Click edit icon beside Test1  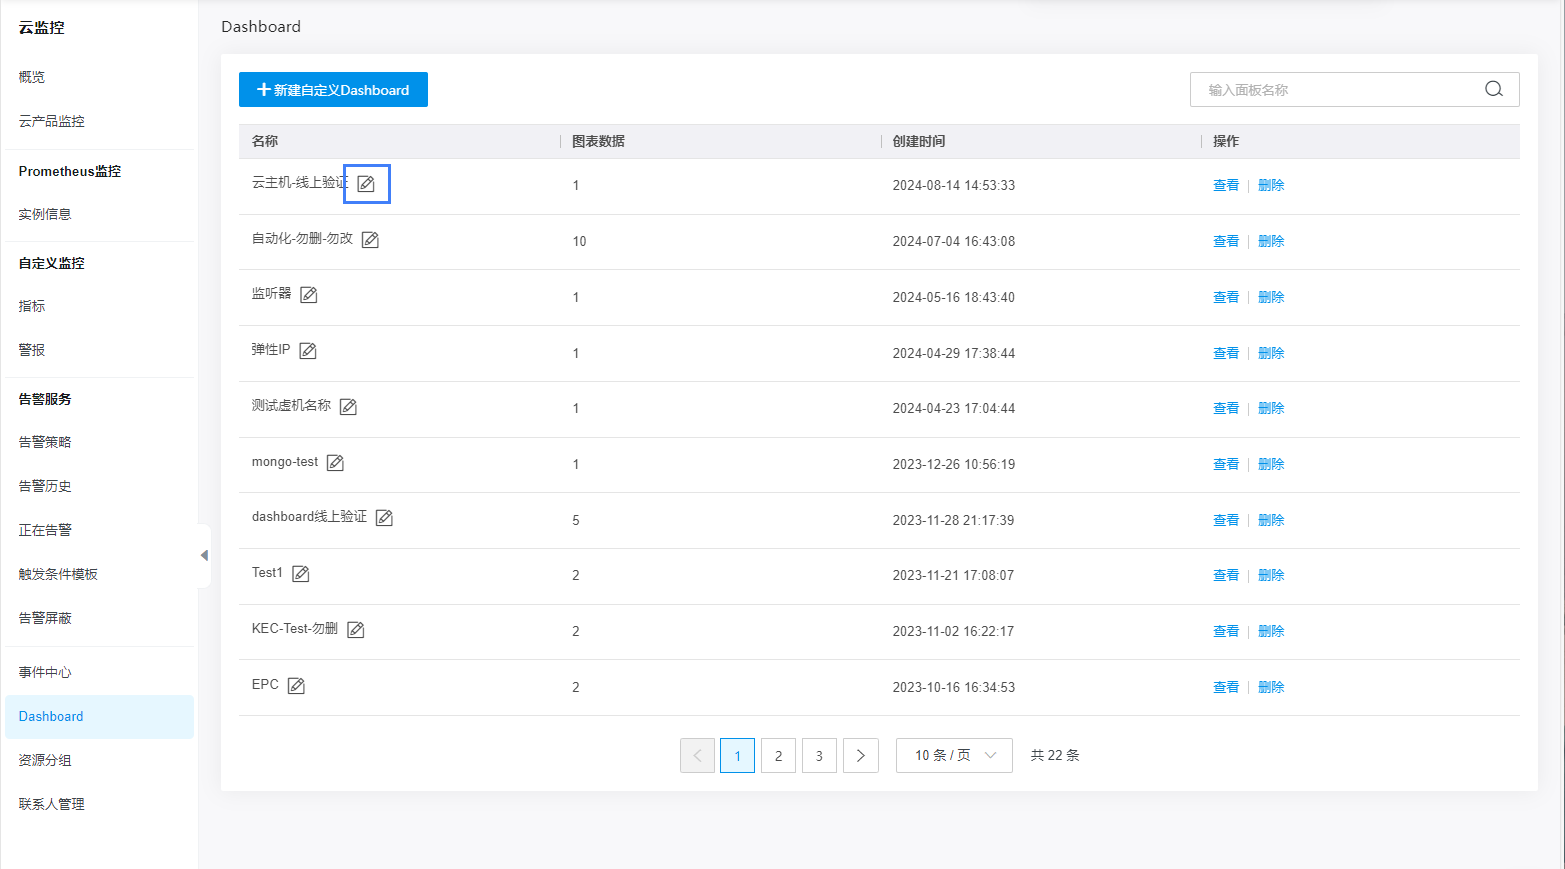click(301, 574)
